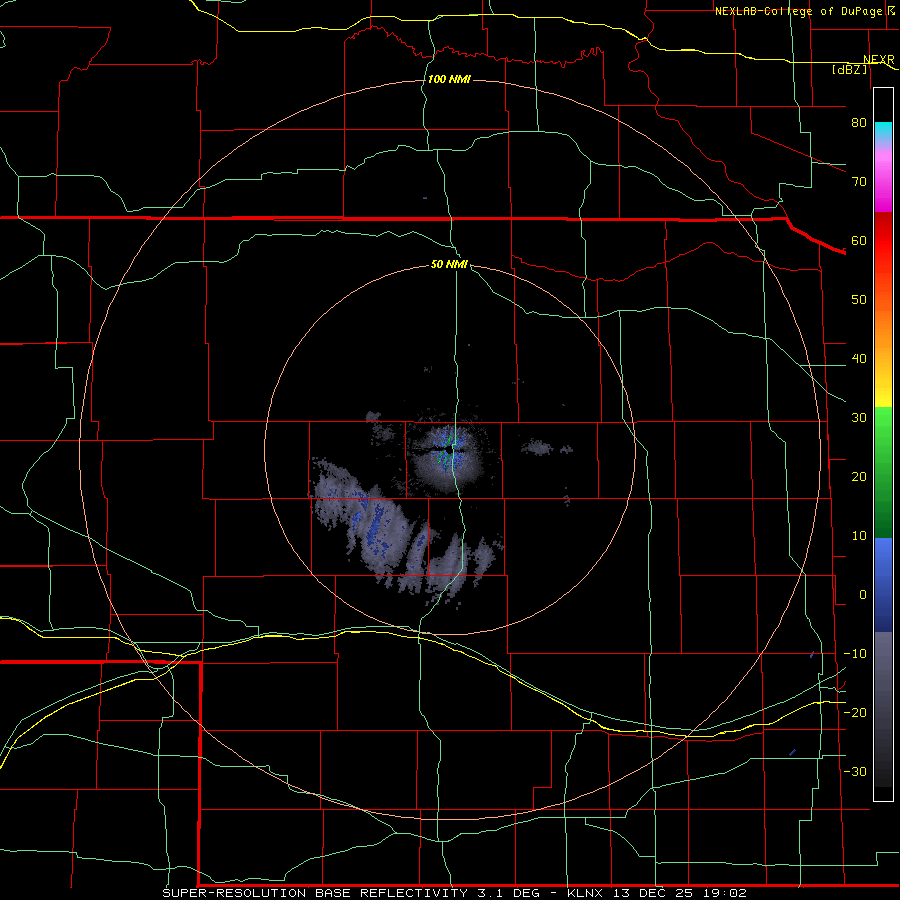The width and height of the screenshot is (900, 900).
Task: Click the green segment of the color bar
Action: (883, 472)
